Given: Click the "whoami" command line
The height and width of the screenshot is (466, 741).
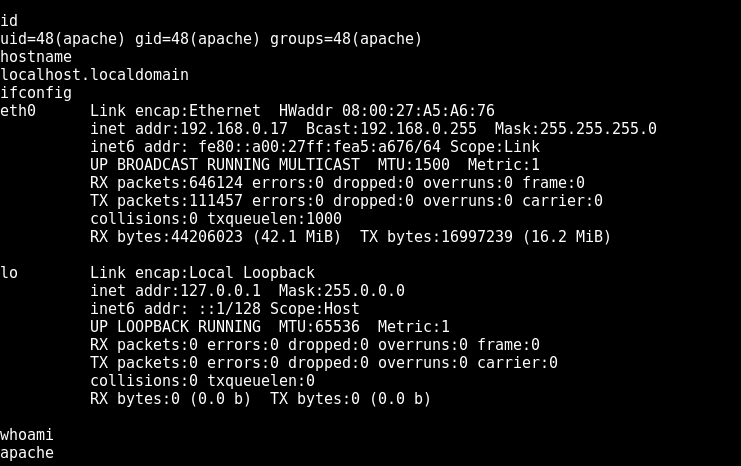Looking at the screenshot, I should [x=27, y=435].
